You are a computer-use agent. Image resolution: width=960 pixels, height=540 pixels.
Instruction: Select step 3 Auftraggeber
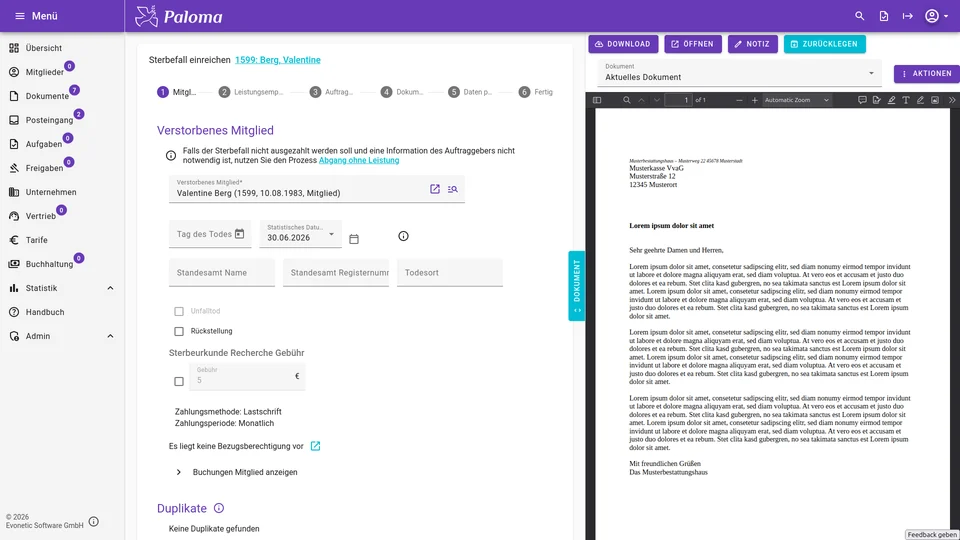[331, 92]
